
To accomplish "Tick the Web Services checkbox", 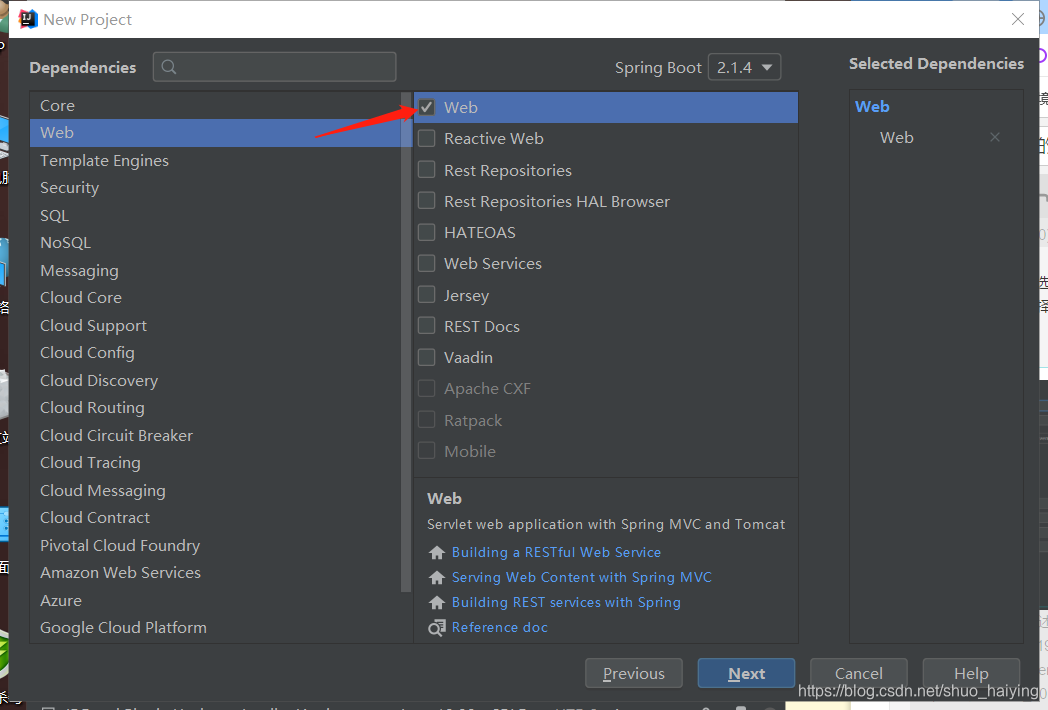I will click(426, 263).
